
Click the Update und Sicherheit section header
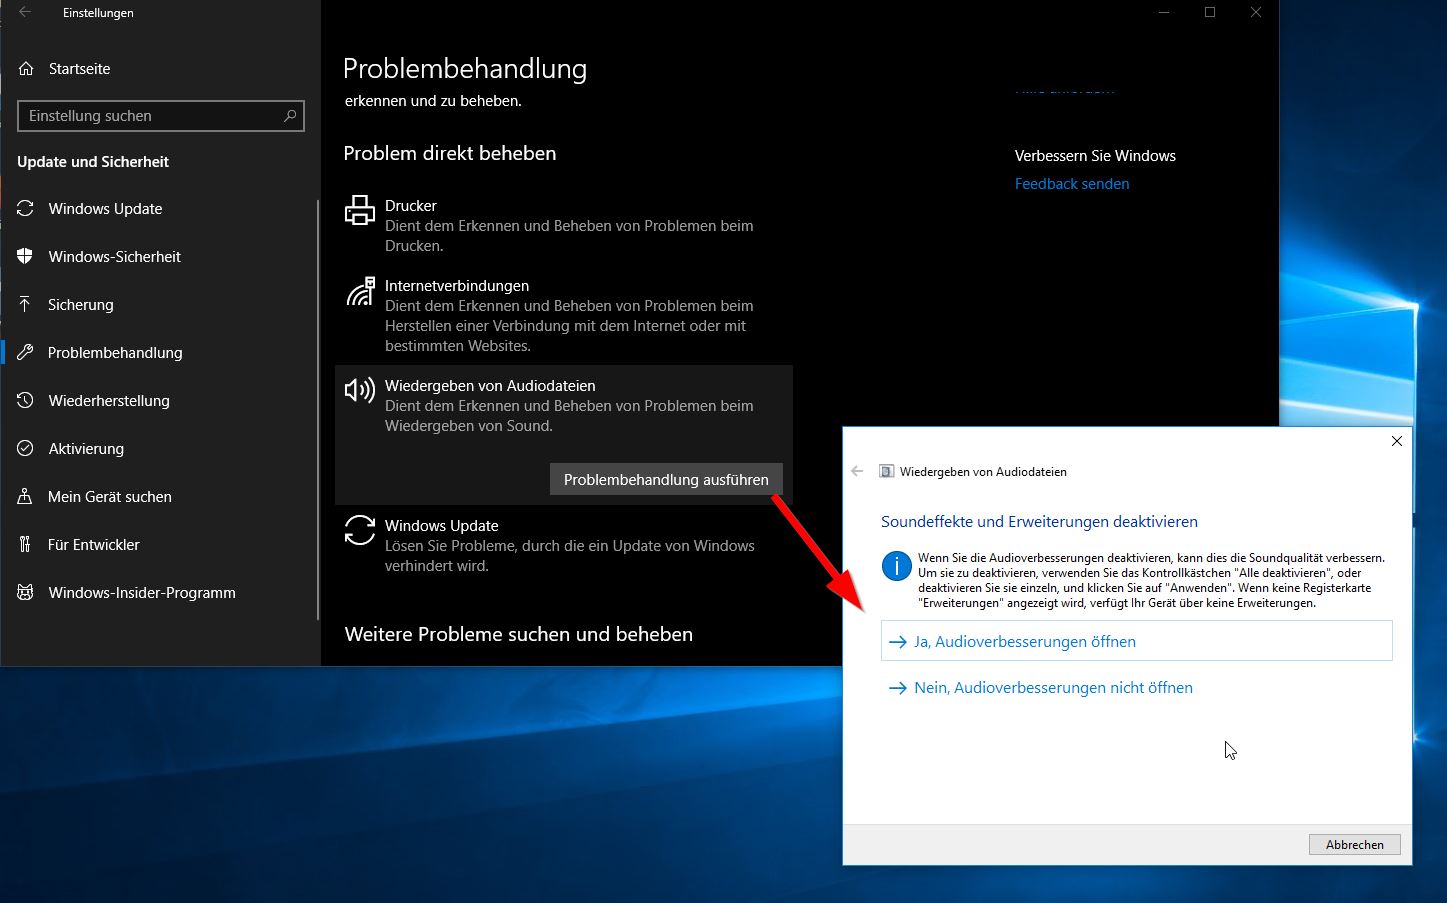pyautogui.click(x=93, y=162)
